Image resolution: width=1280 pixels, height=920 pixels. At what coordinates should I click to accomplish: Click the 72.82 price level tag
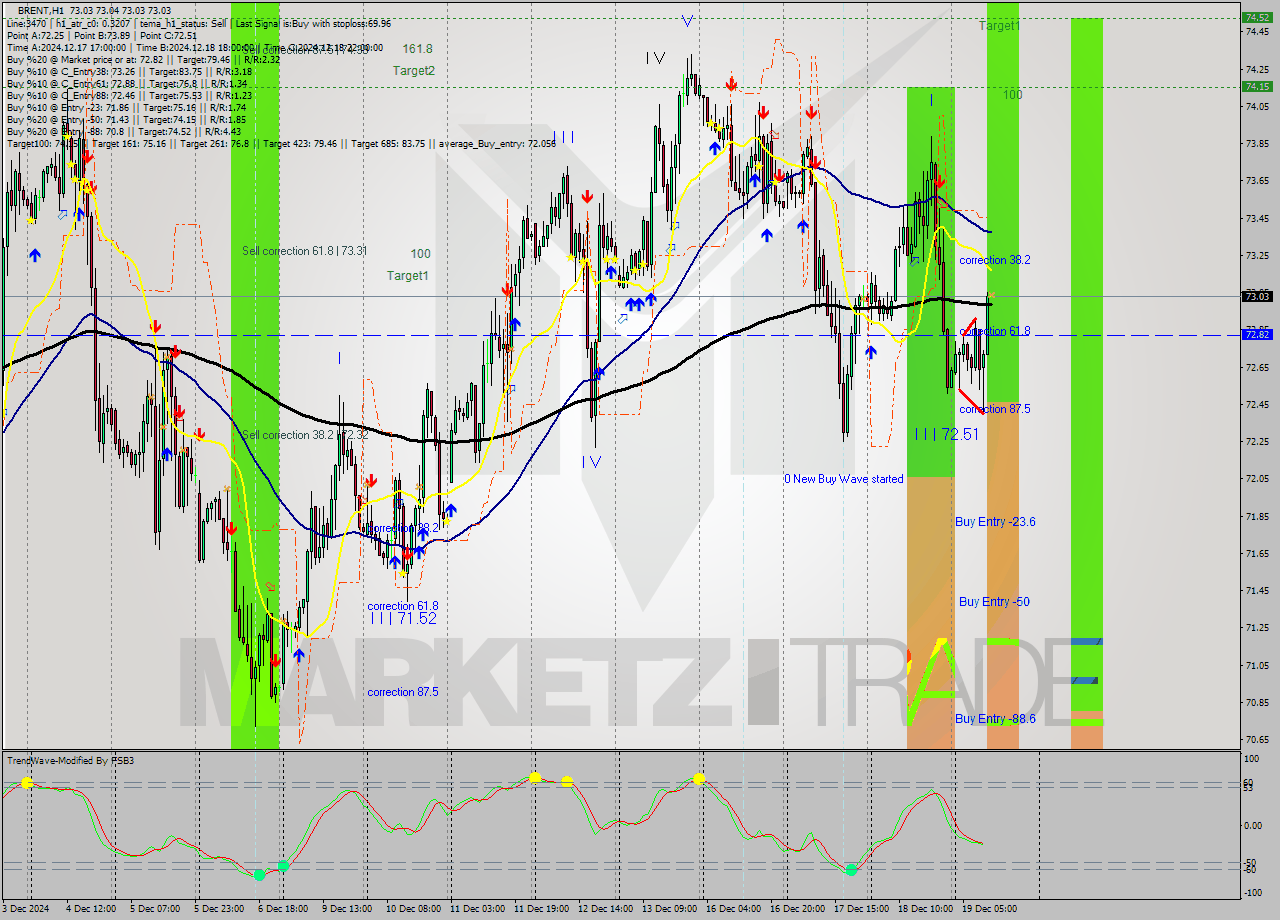pos(1256,334)
